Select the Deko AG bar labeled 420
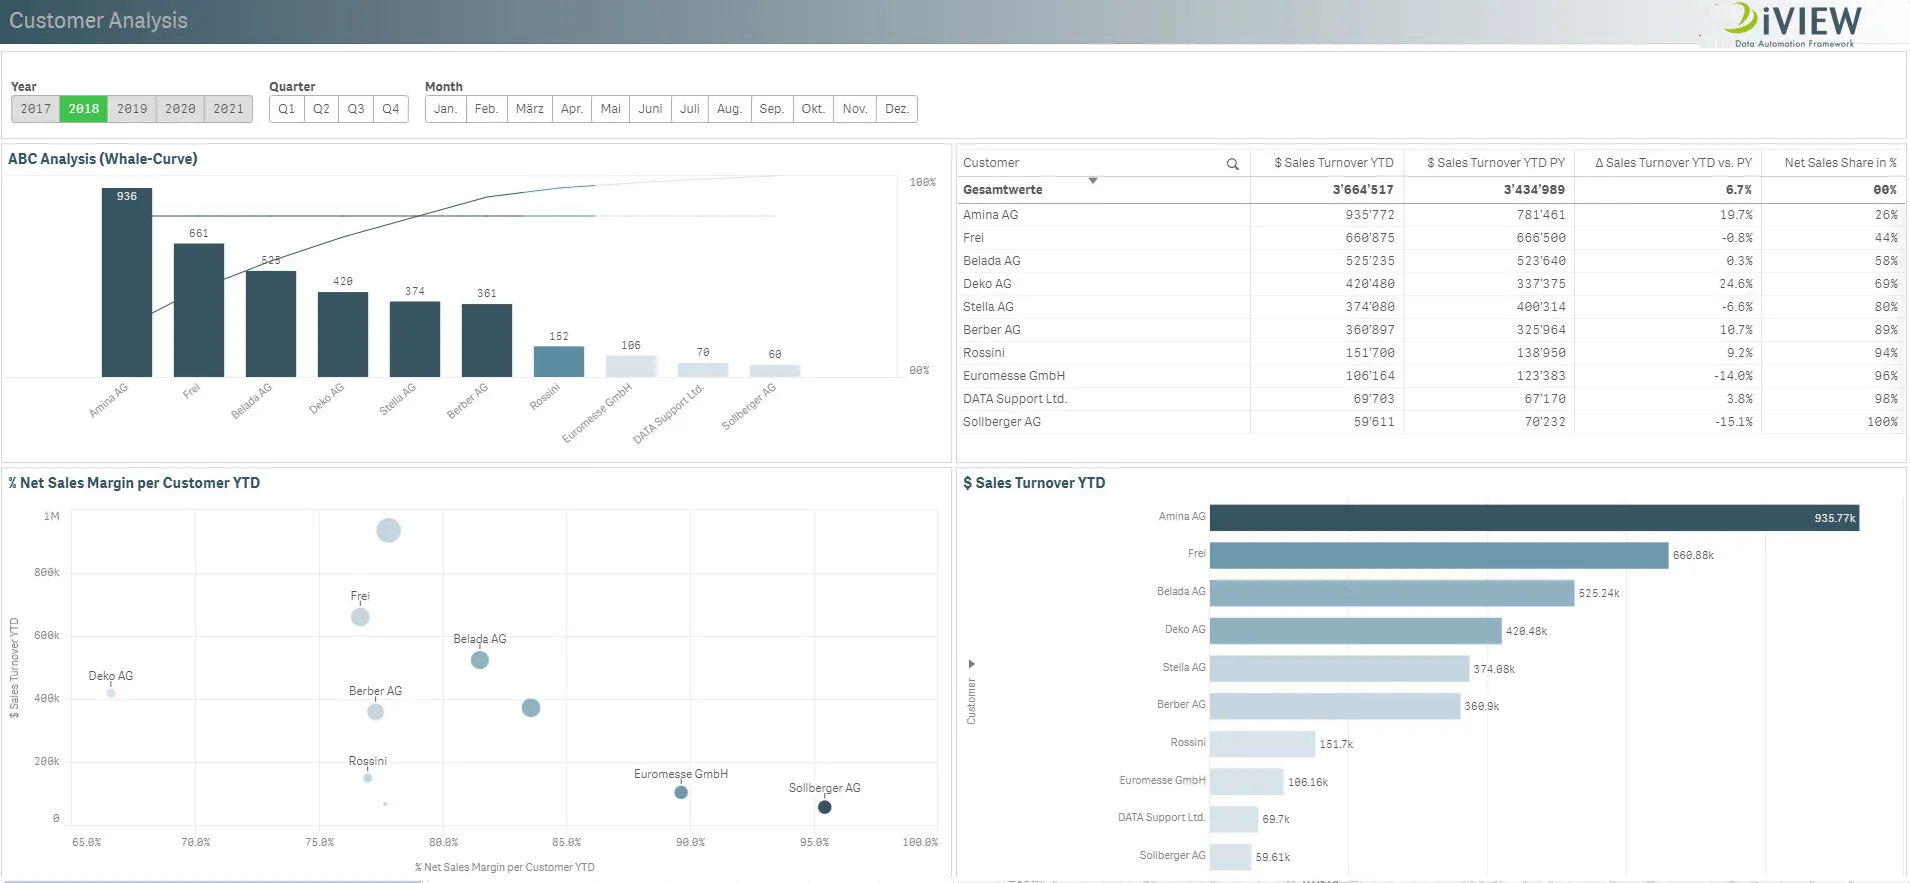The height and width of the screenshot is (883, 1910). 343,334
